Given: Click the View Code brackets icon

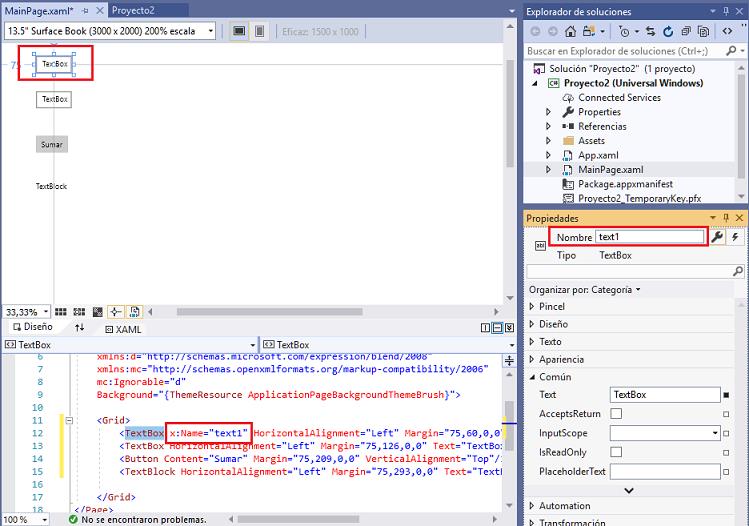Looking at the screenshot, I should click(x=727, y=32).
